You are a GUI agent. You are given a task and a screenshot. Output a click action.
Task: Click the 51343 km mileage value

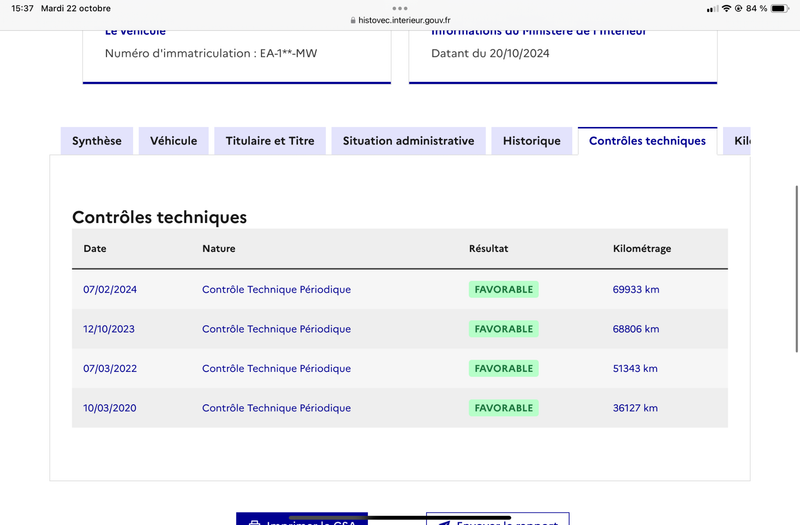pyautogui.click(x=635, y=368)
